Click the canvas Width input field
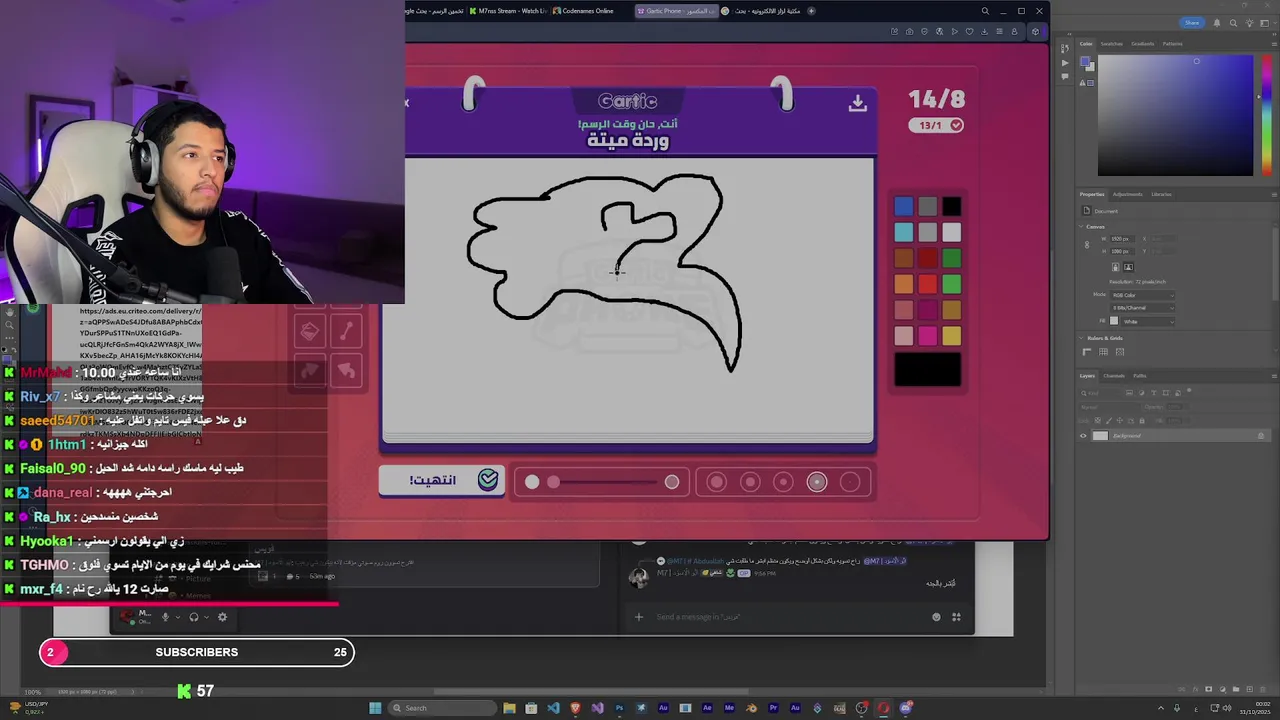This screenshot has width=1280, height=720. pyautogui.click(x=1122, y=239)
